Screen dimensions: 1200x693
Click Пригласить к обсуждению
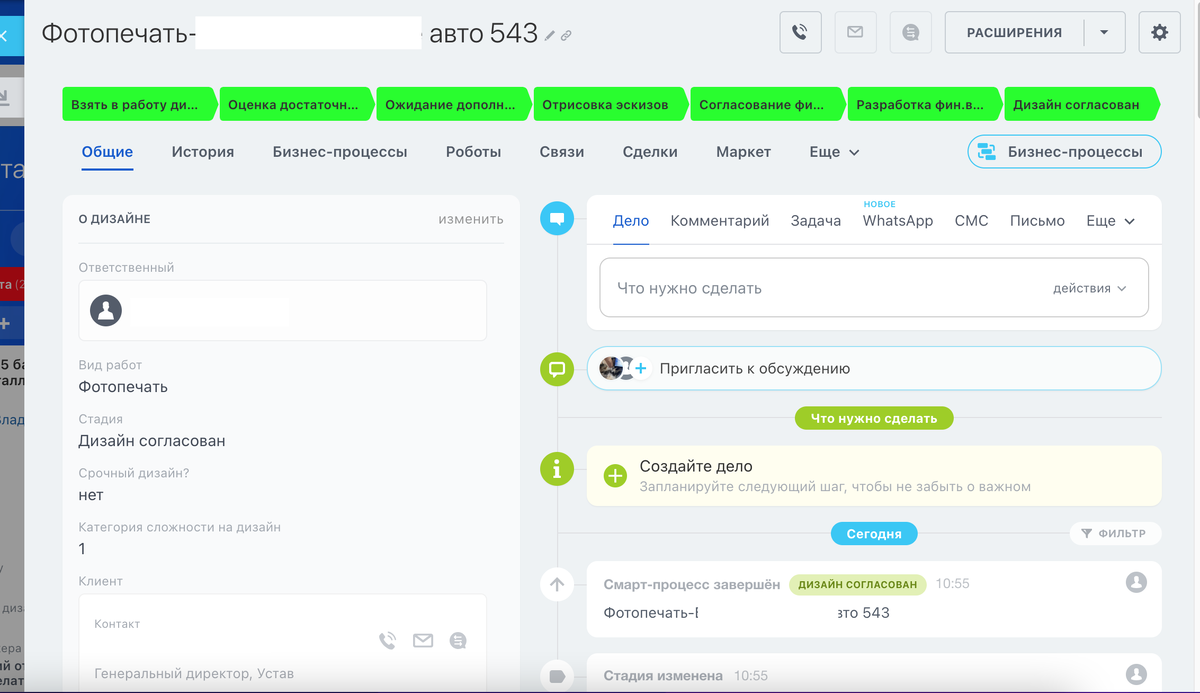755,368
